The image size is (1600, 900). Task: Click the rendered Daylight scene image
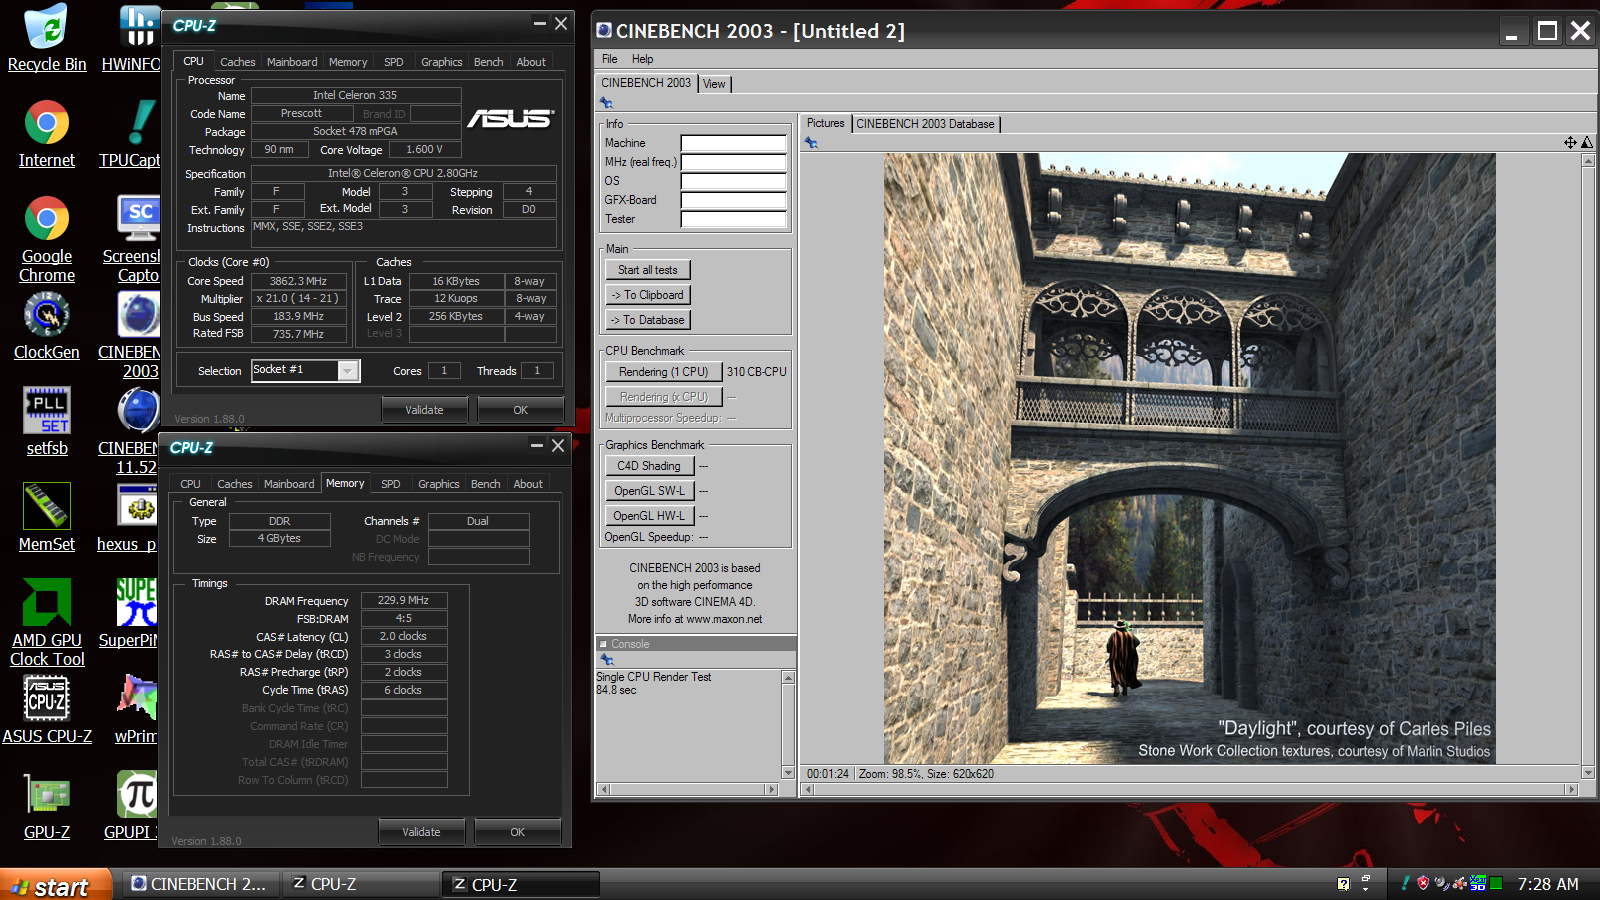click(x=1189, y=458)
